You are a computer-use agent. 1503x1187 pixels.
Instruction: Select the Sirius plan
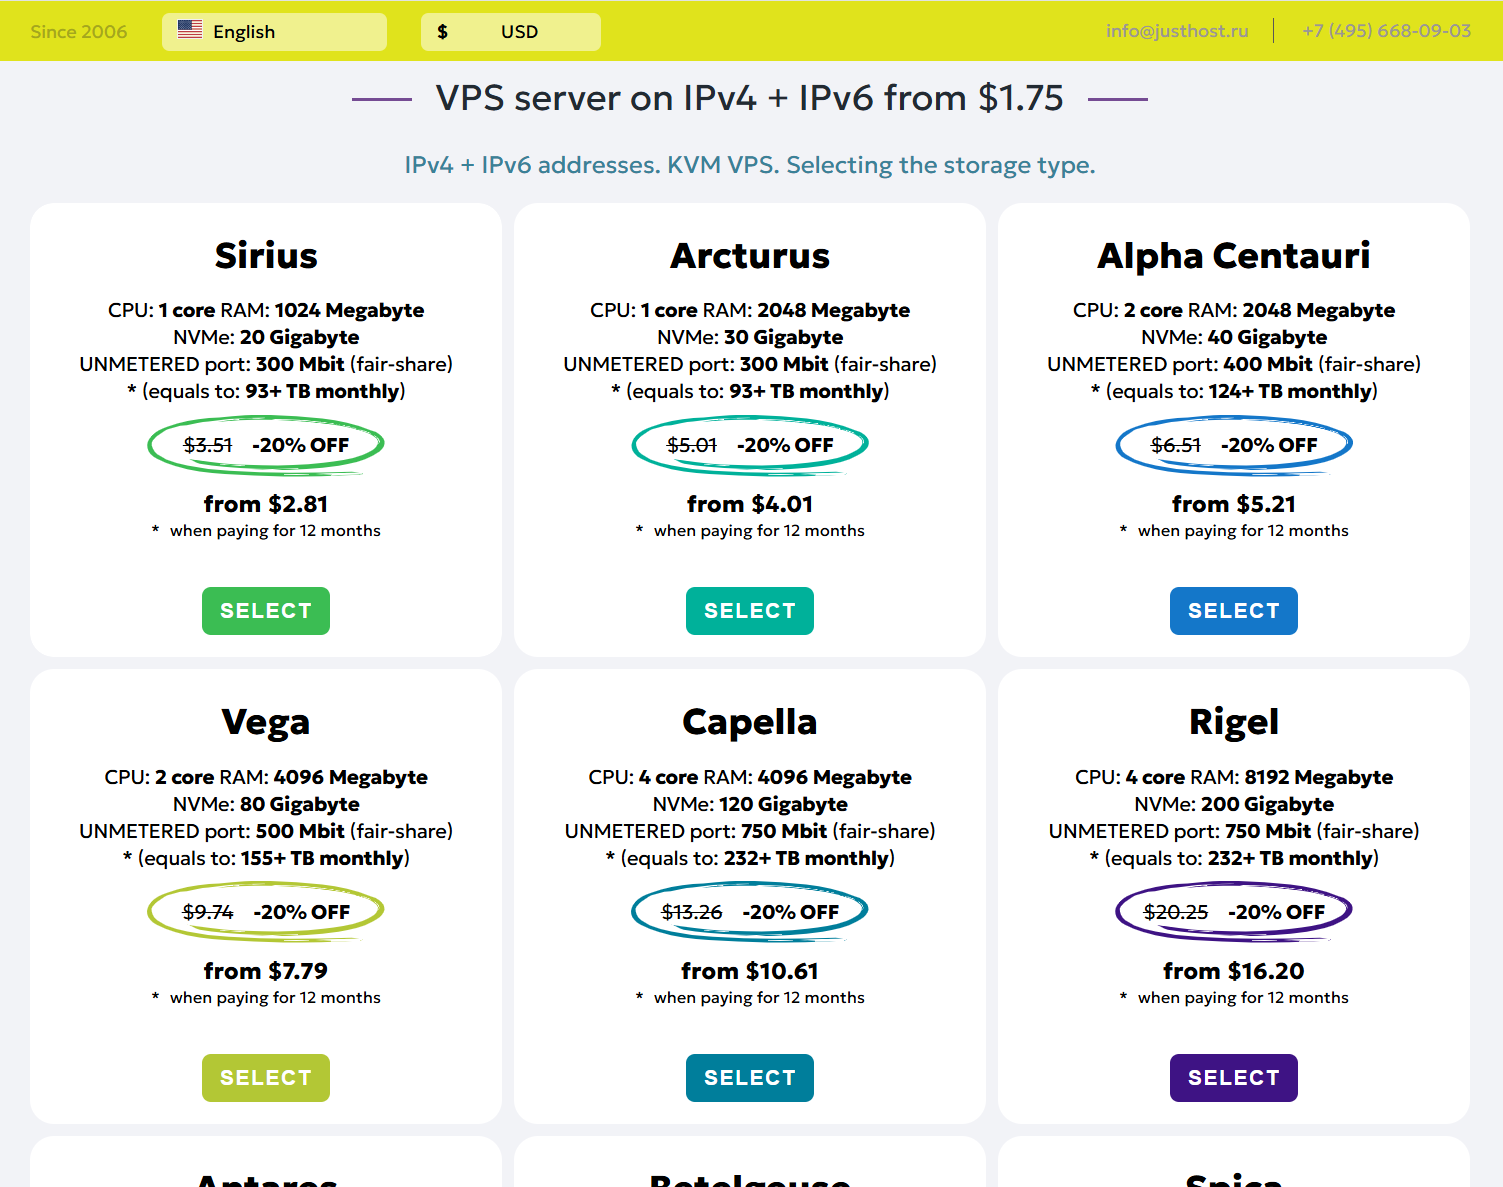pyautogui.click(x=266, y=611)
